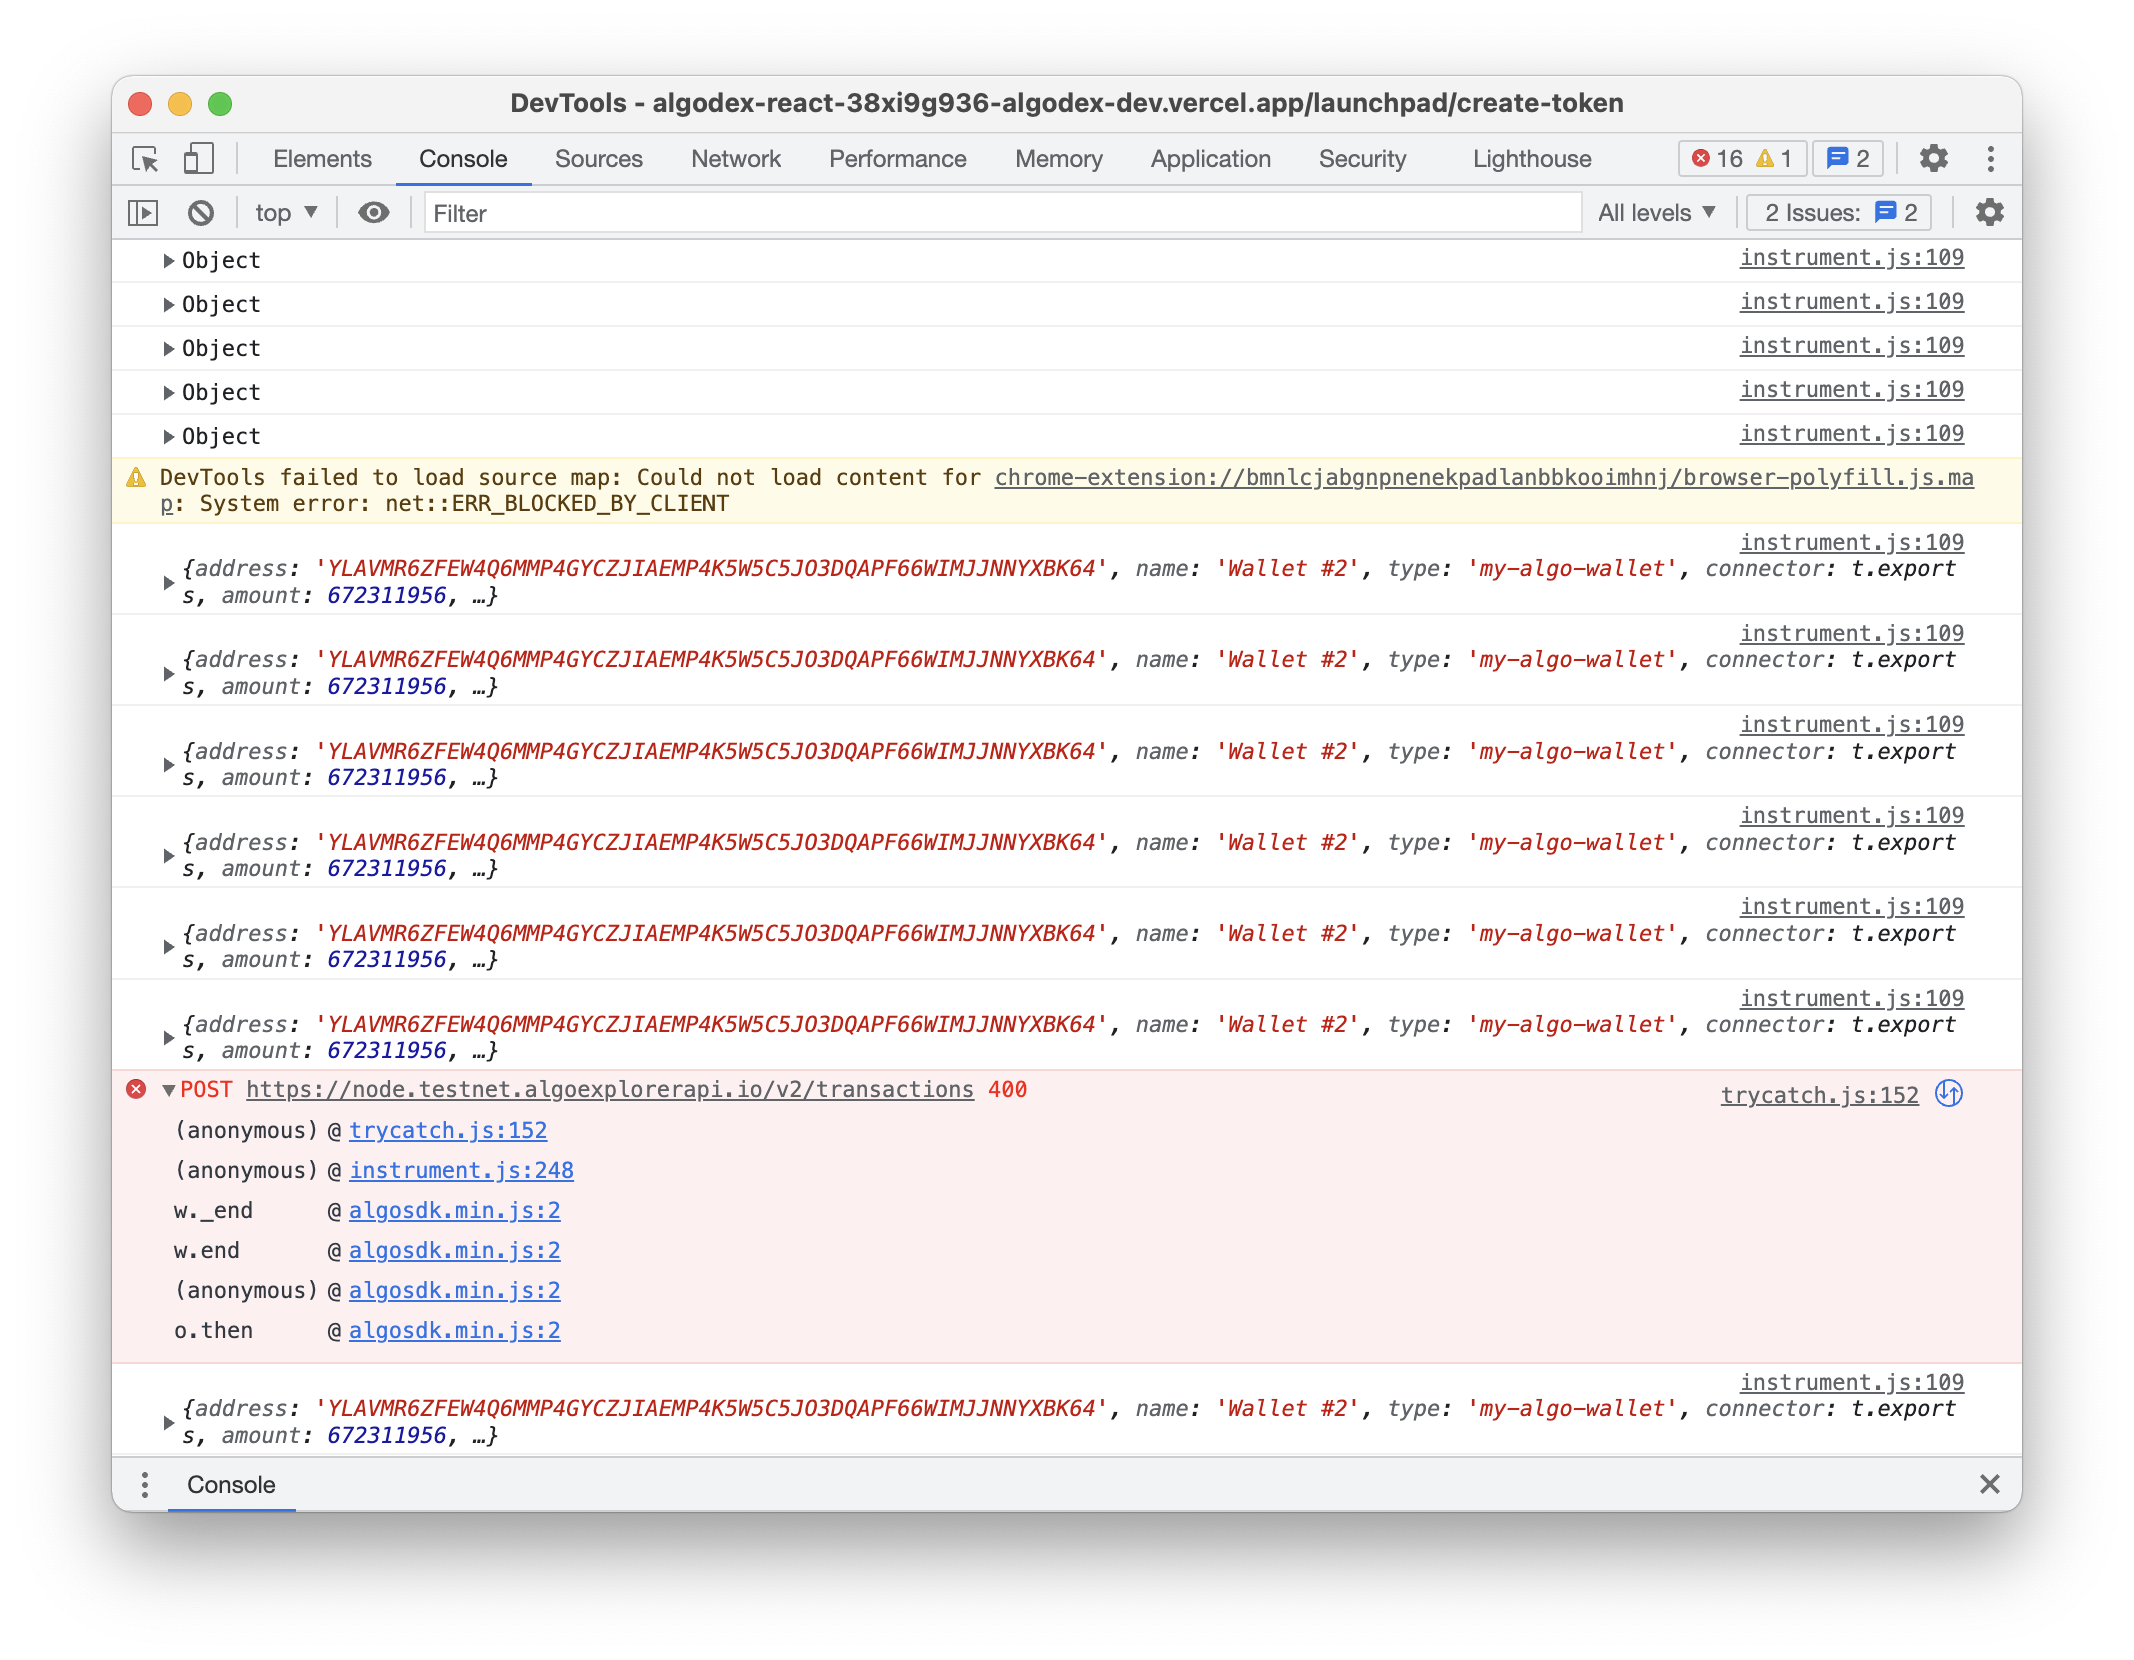Expand the first Object log entry

coord(168,261)
